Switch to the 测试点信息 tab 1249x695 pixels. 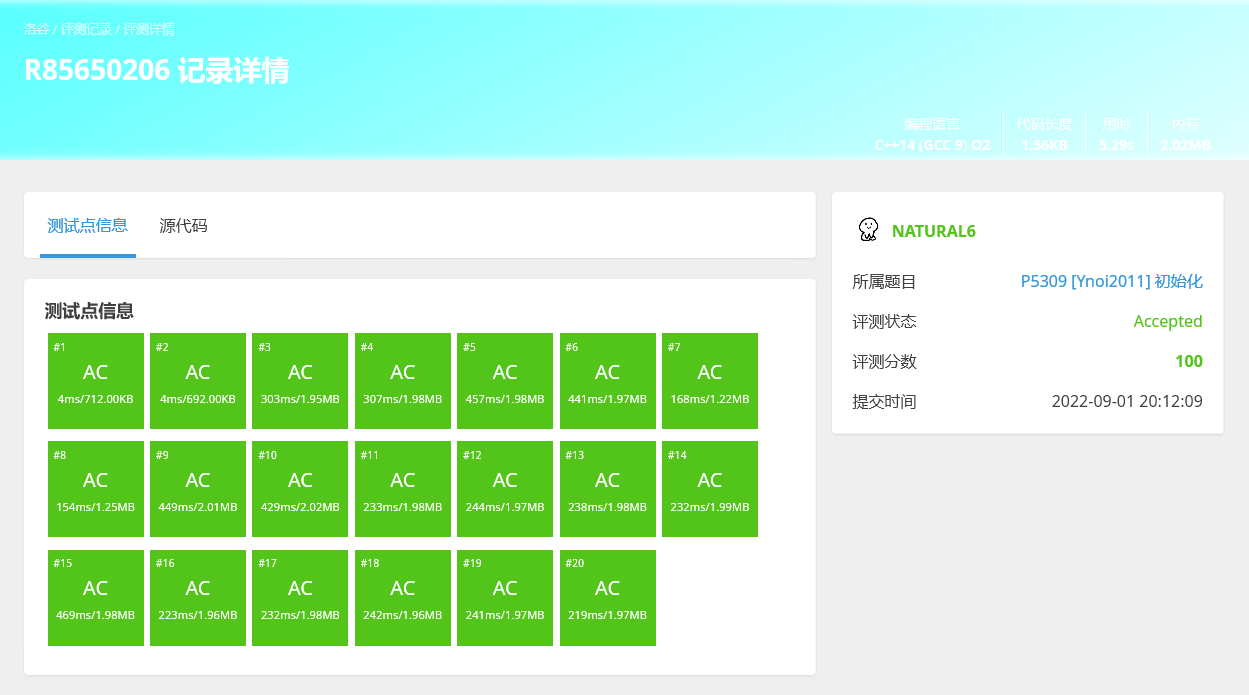pos(88,225)
